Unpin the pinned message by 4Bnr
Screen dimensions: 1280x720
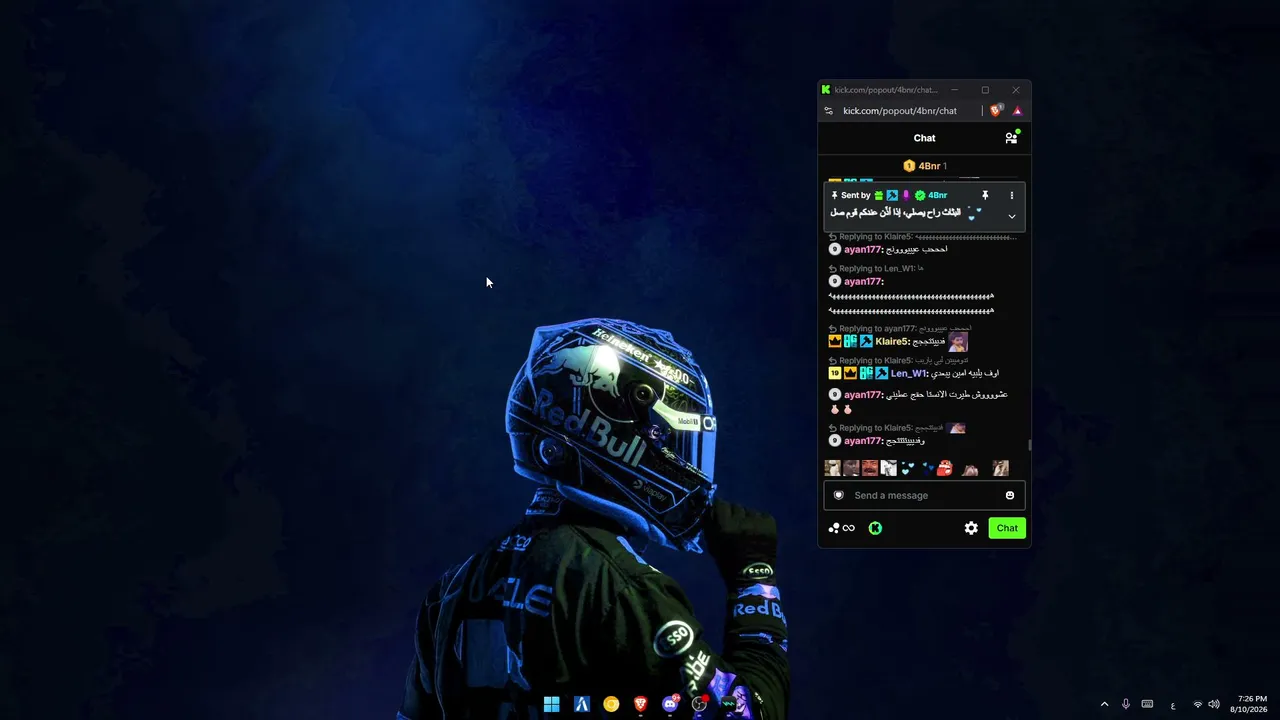tap(985, 195)
